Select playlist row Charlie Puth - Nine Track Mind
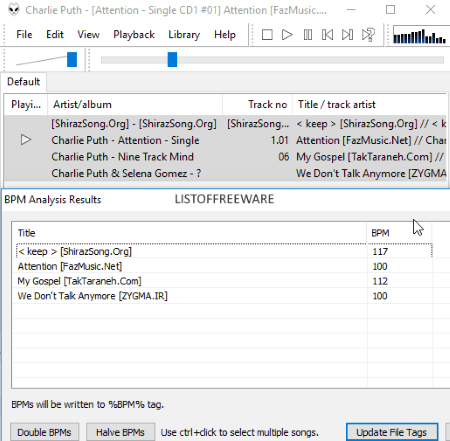450x441 pixels. (x=225, y=157)
